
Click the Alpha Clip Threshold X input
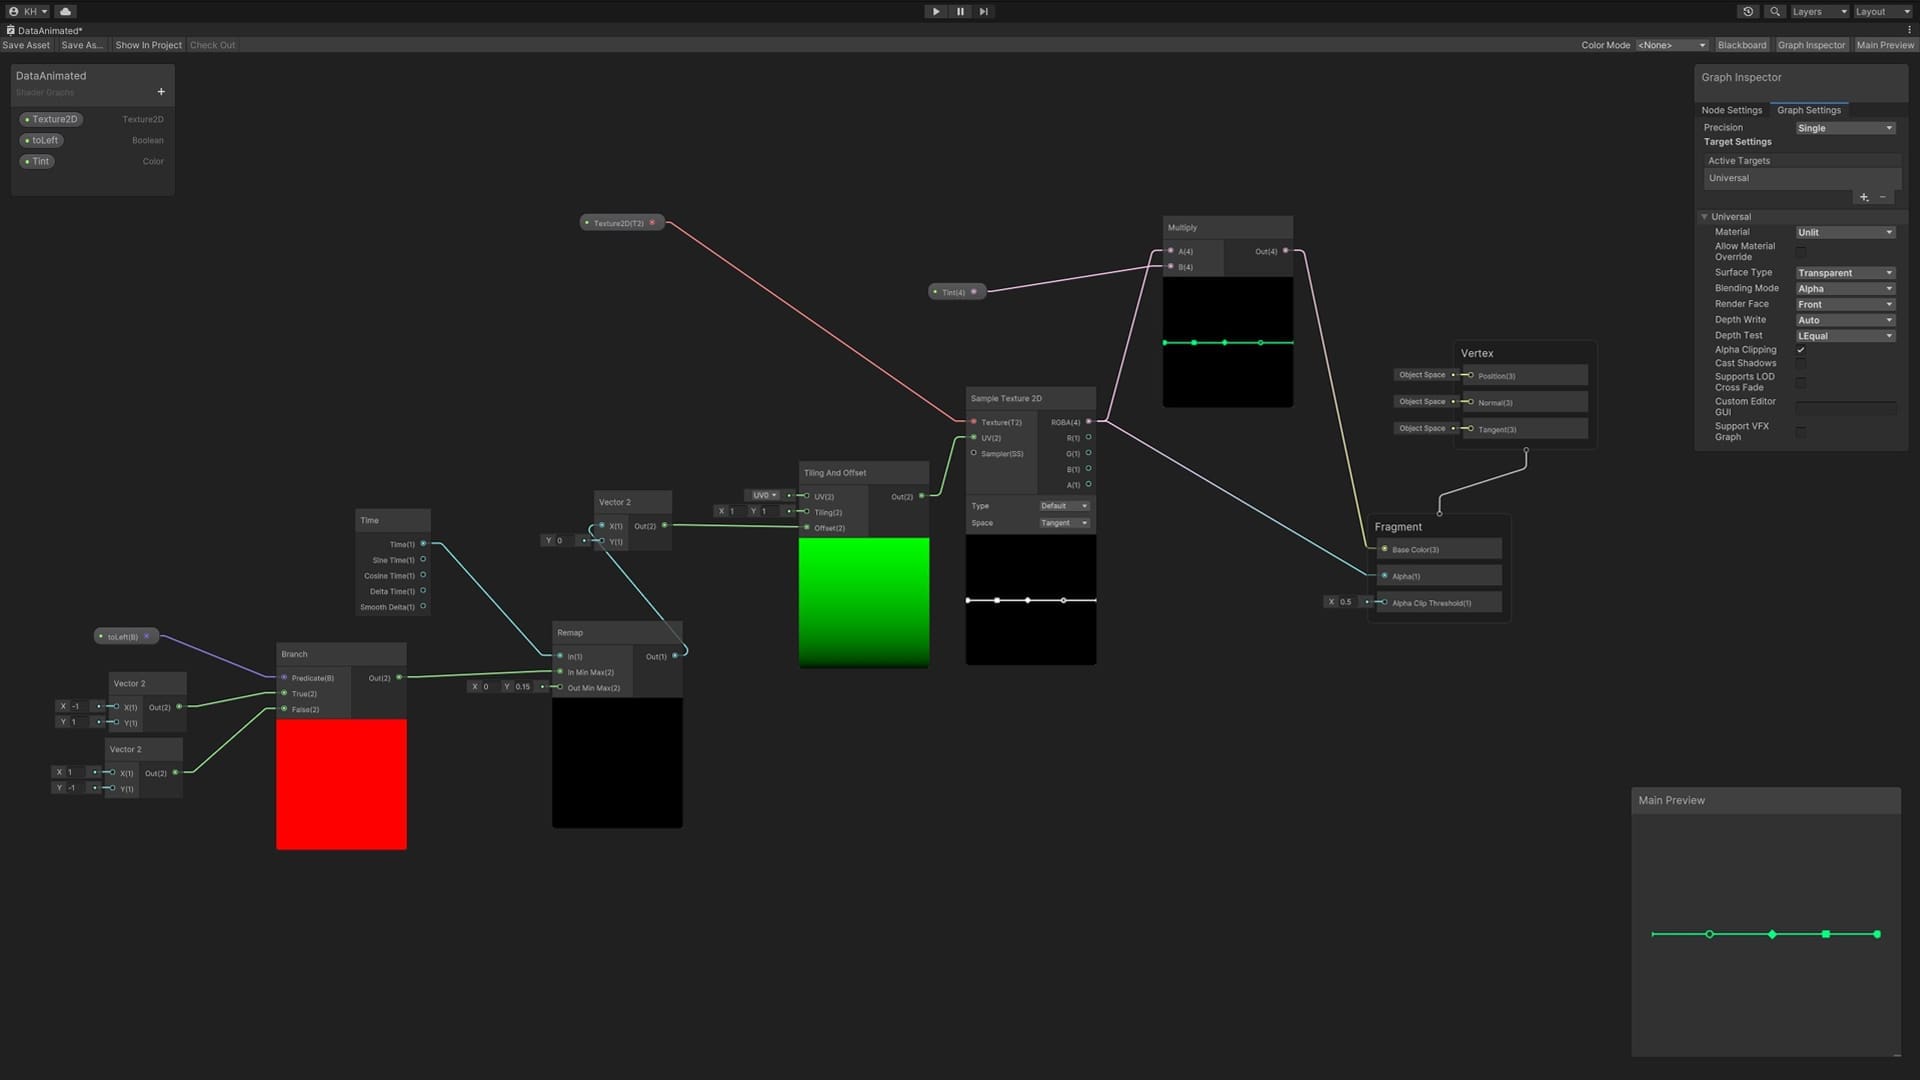(1346, 602)
